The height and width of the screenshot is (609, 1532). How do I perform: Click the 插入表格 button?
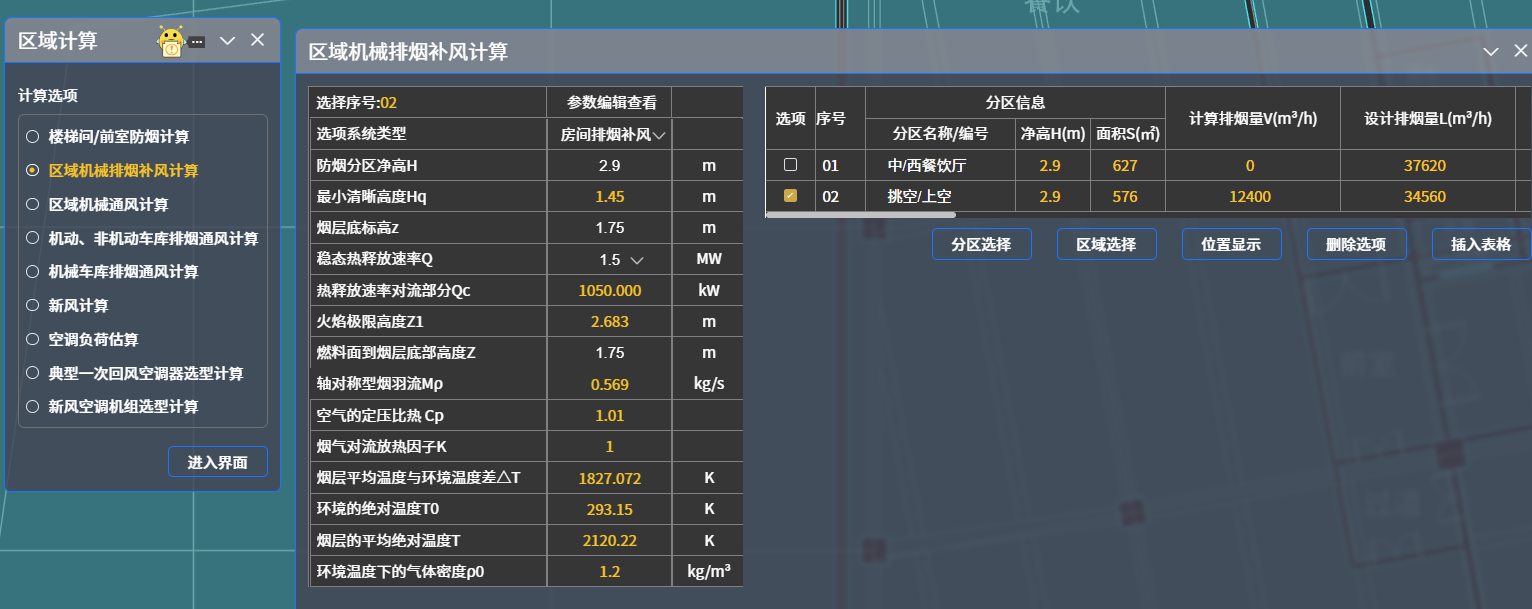(1481, 244)
